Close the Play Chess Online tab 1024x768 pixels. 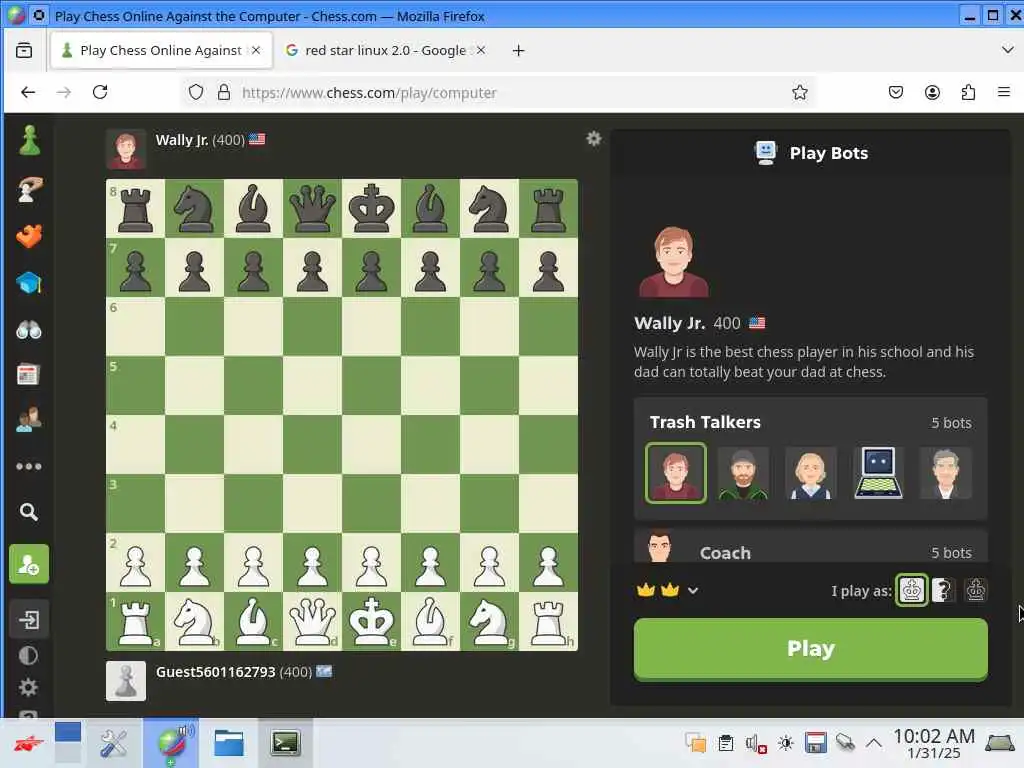point(256,50)
